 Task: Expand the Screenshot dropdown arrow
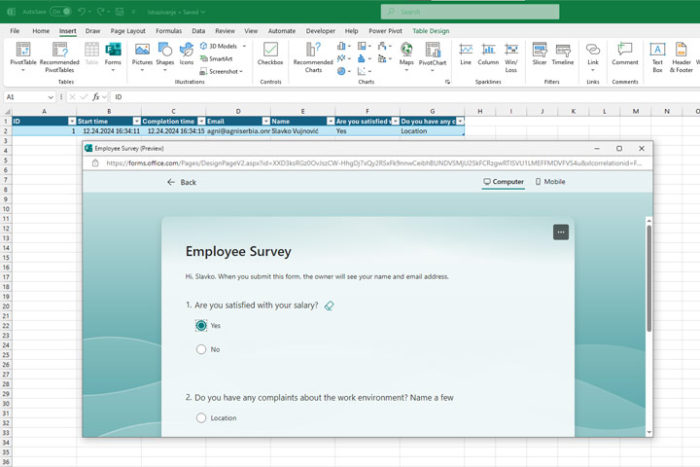click(x=241, y=71)
